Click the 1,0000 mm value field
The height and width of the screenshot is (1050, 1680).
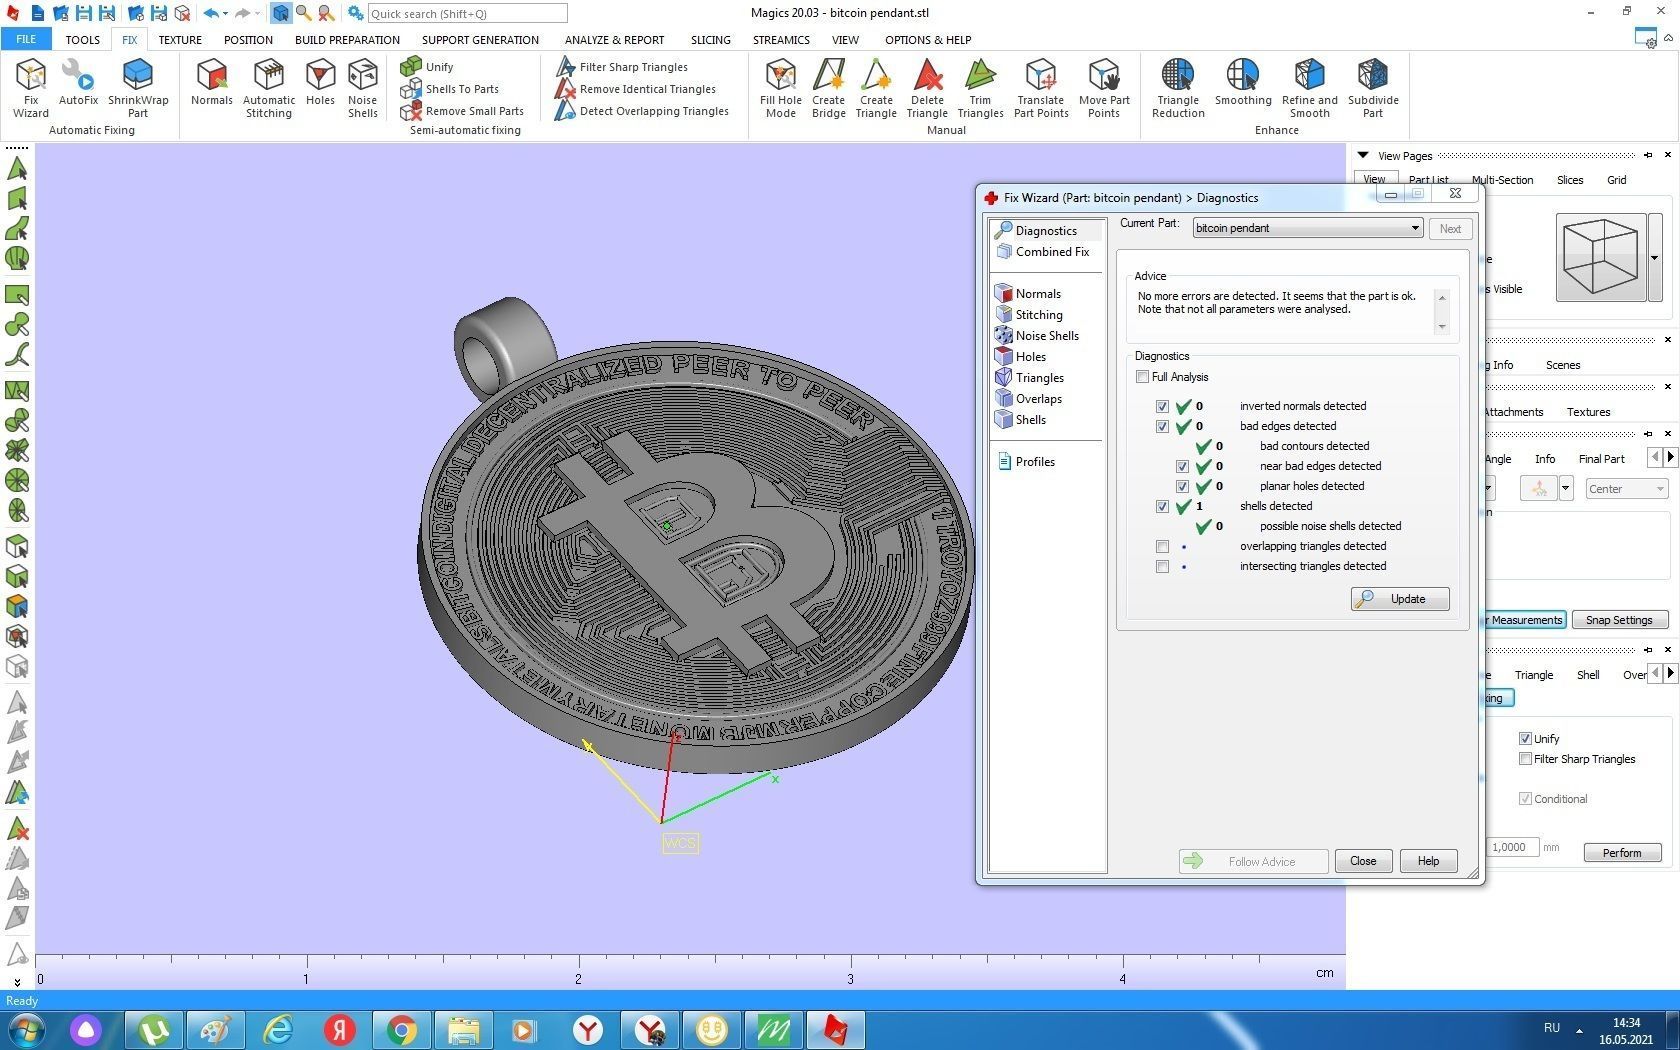point(1510,847)
